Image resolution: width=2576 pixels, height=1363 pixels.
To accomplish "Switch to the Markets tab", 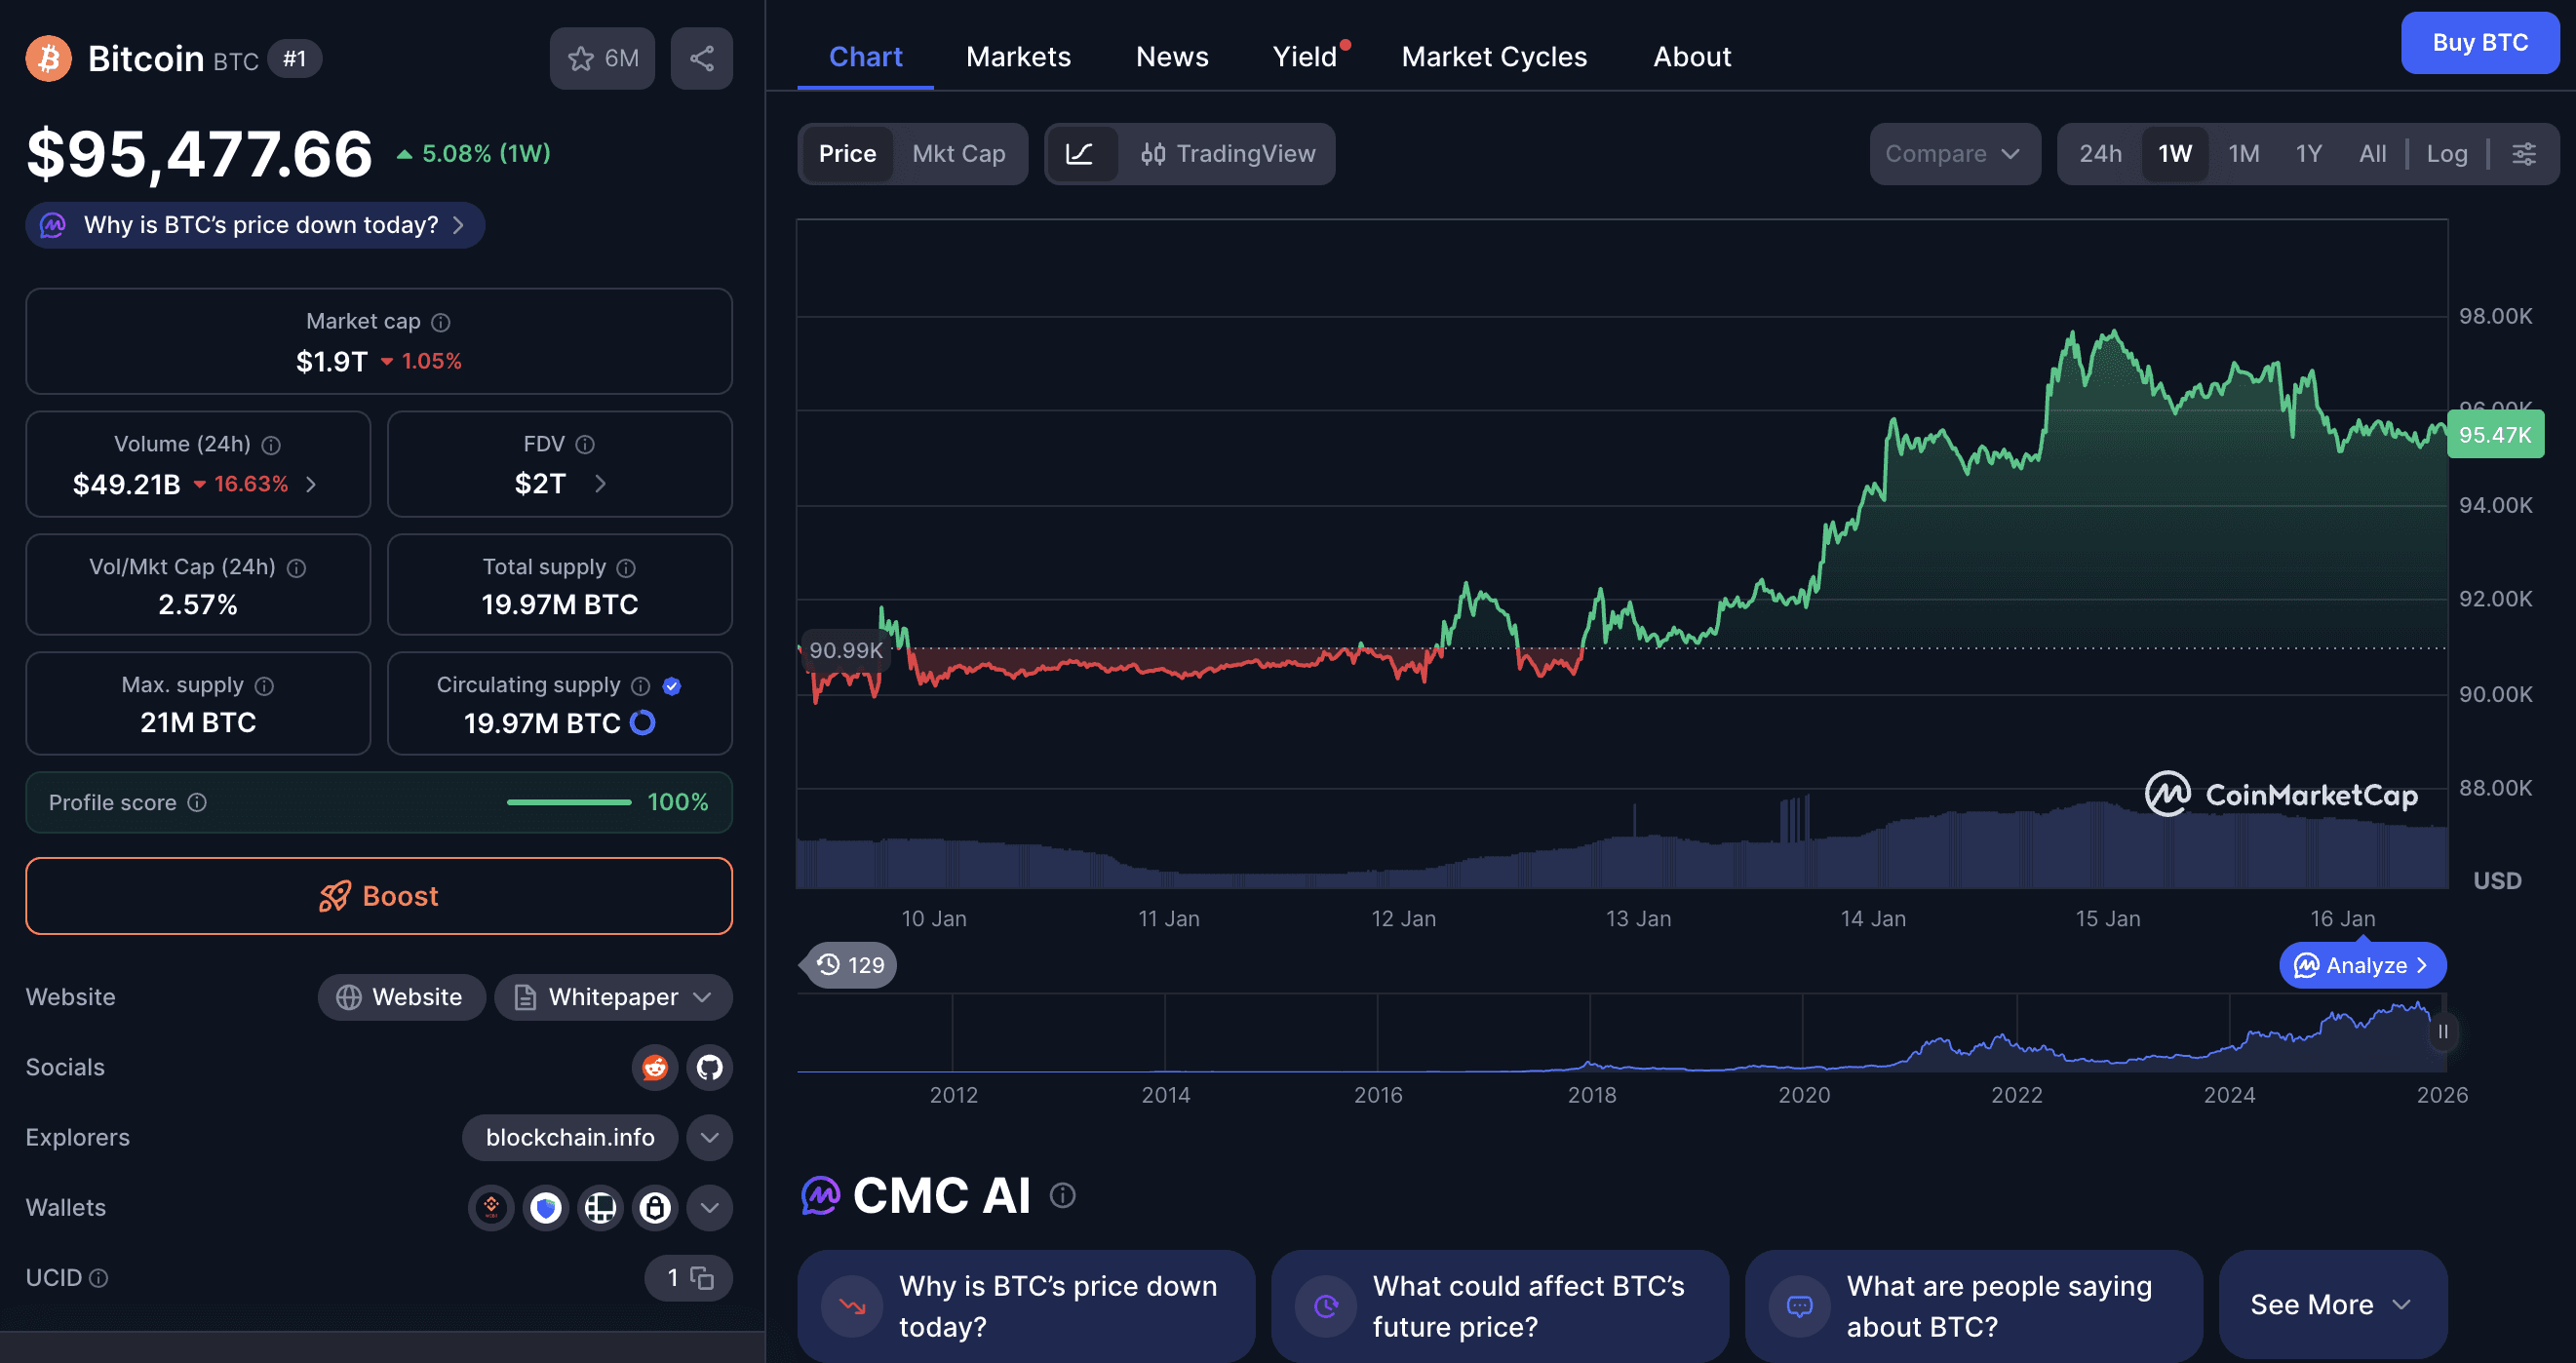I will point(1018,57).
